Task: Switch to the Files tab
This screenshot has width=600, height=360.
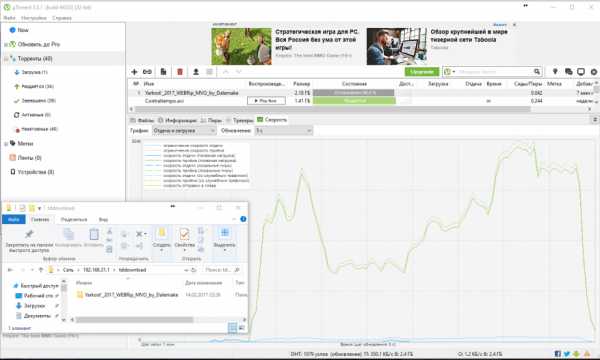Action: [142, 120]
